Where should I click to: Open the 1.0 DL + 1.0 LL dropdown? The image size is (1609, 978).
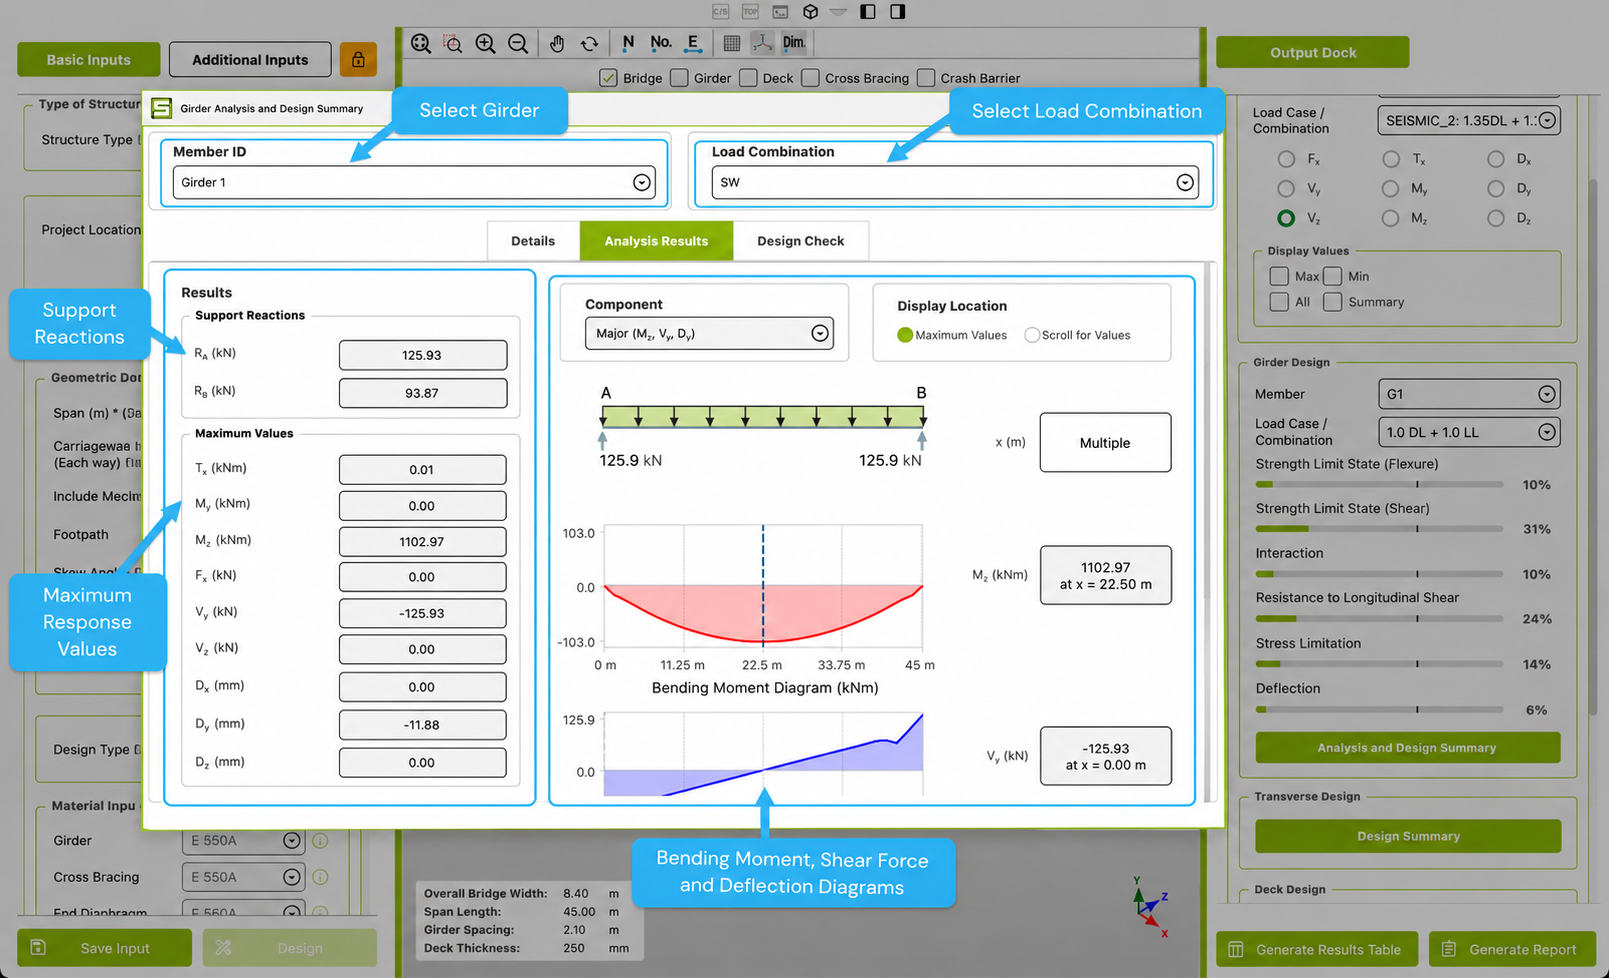(1468, 432)
